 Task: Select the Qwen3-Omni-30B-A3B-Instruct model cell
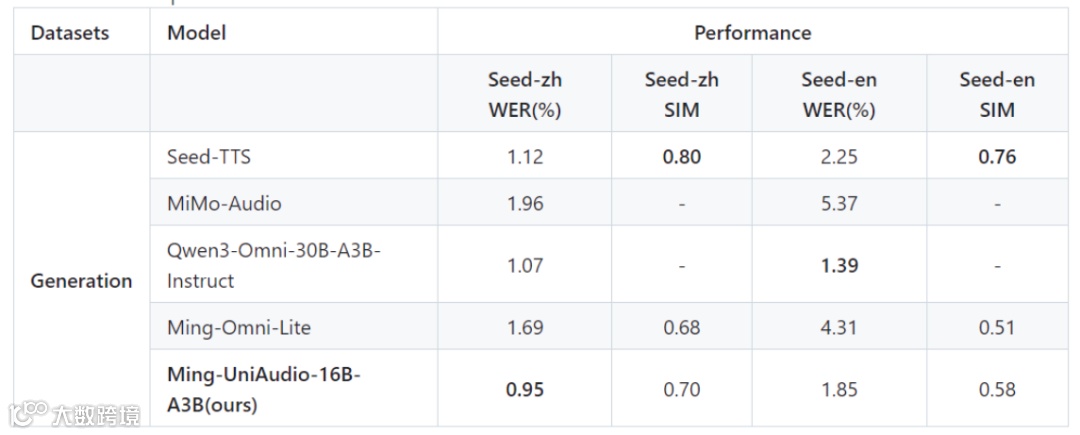click(273, 265)
